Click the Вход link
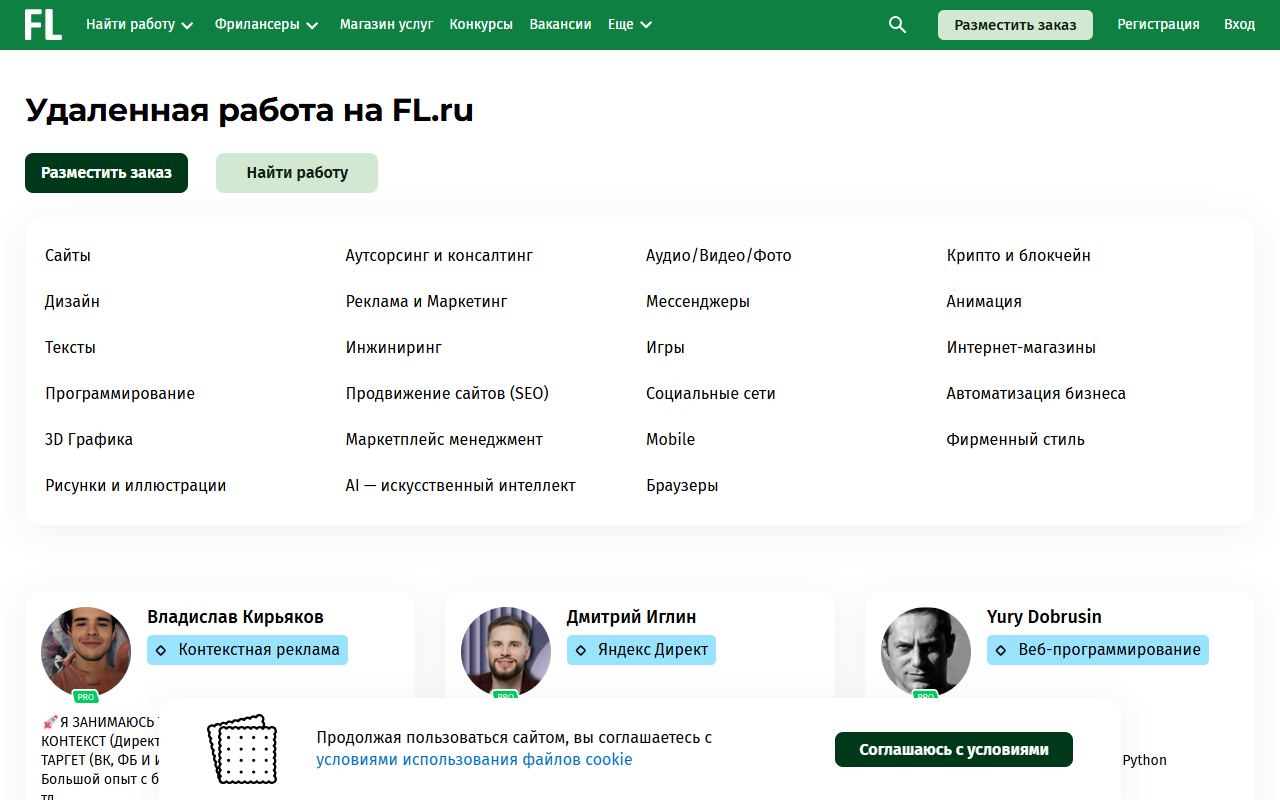The width and height of the screenshot is (1280, 800). 1239,25
